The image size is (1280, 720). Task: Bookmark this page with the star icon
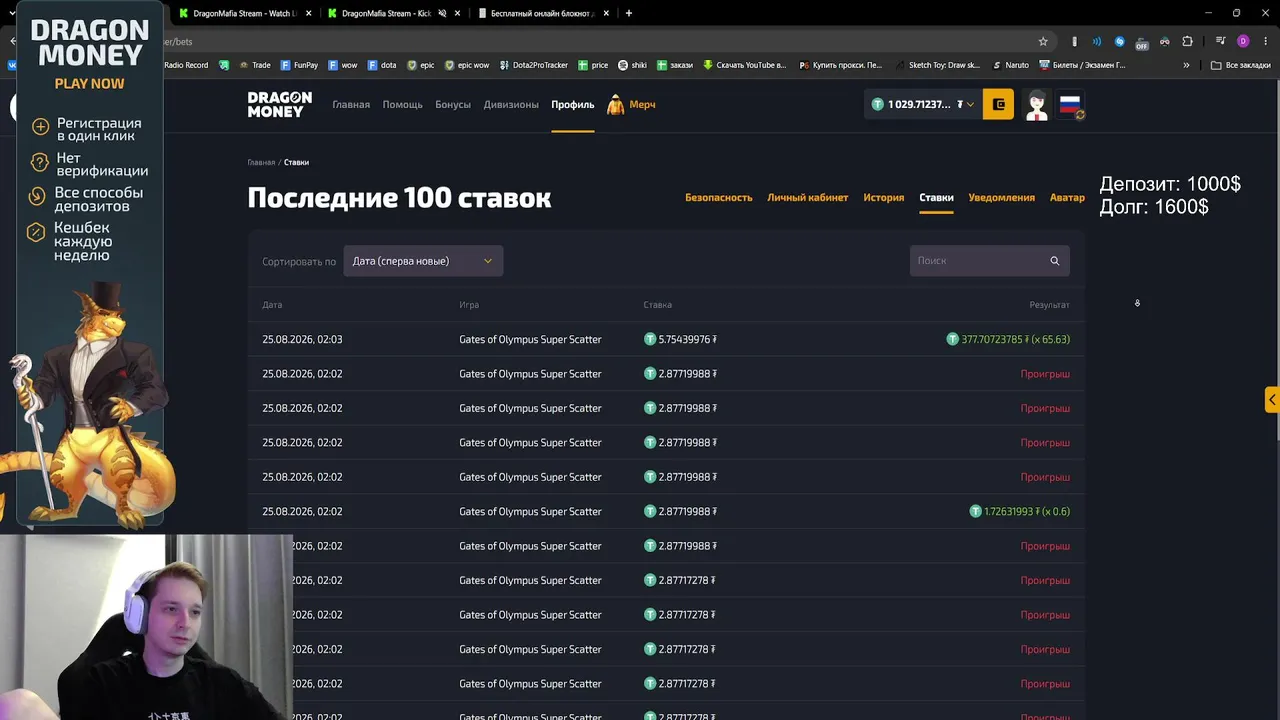tap(1043, 42)
